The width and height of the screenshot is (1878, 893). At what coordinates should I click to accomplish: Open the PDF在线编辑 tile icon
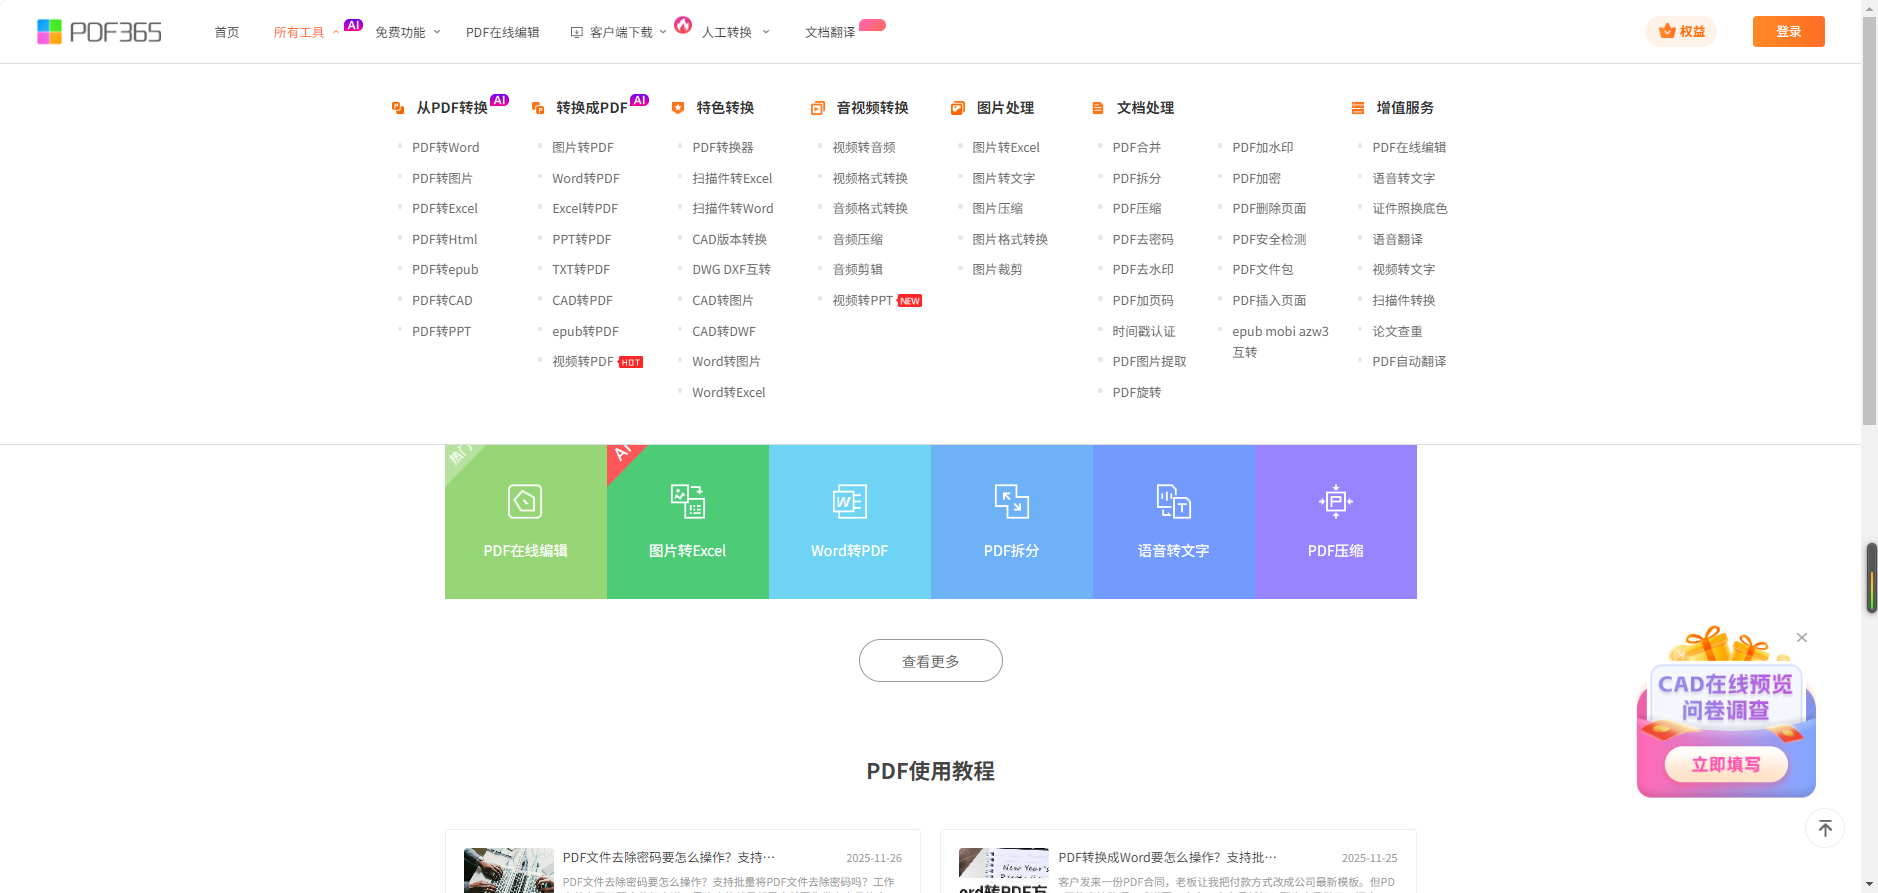point(525,501)
